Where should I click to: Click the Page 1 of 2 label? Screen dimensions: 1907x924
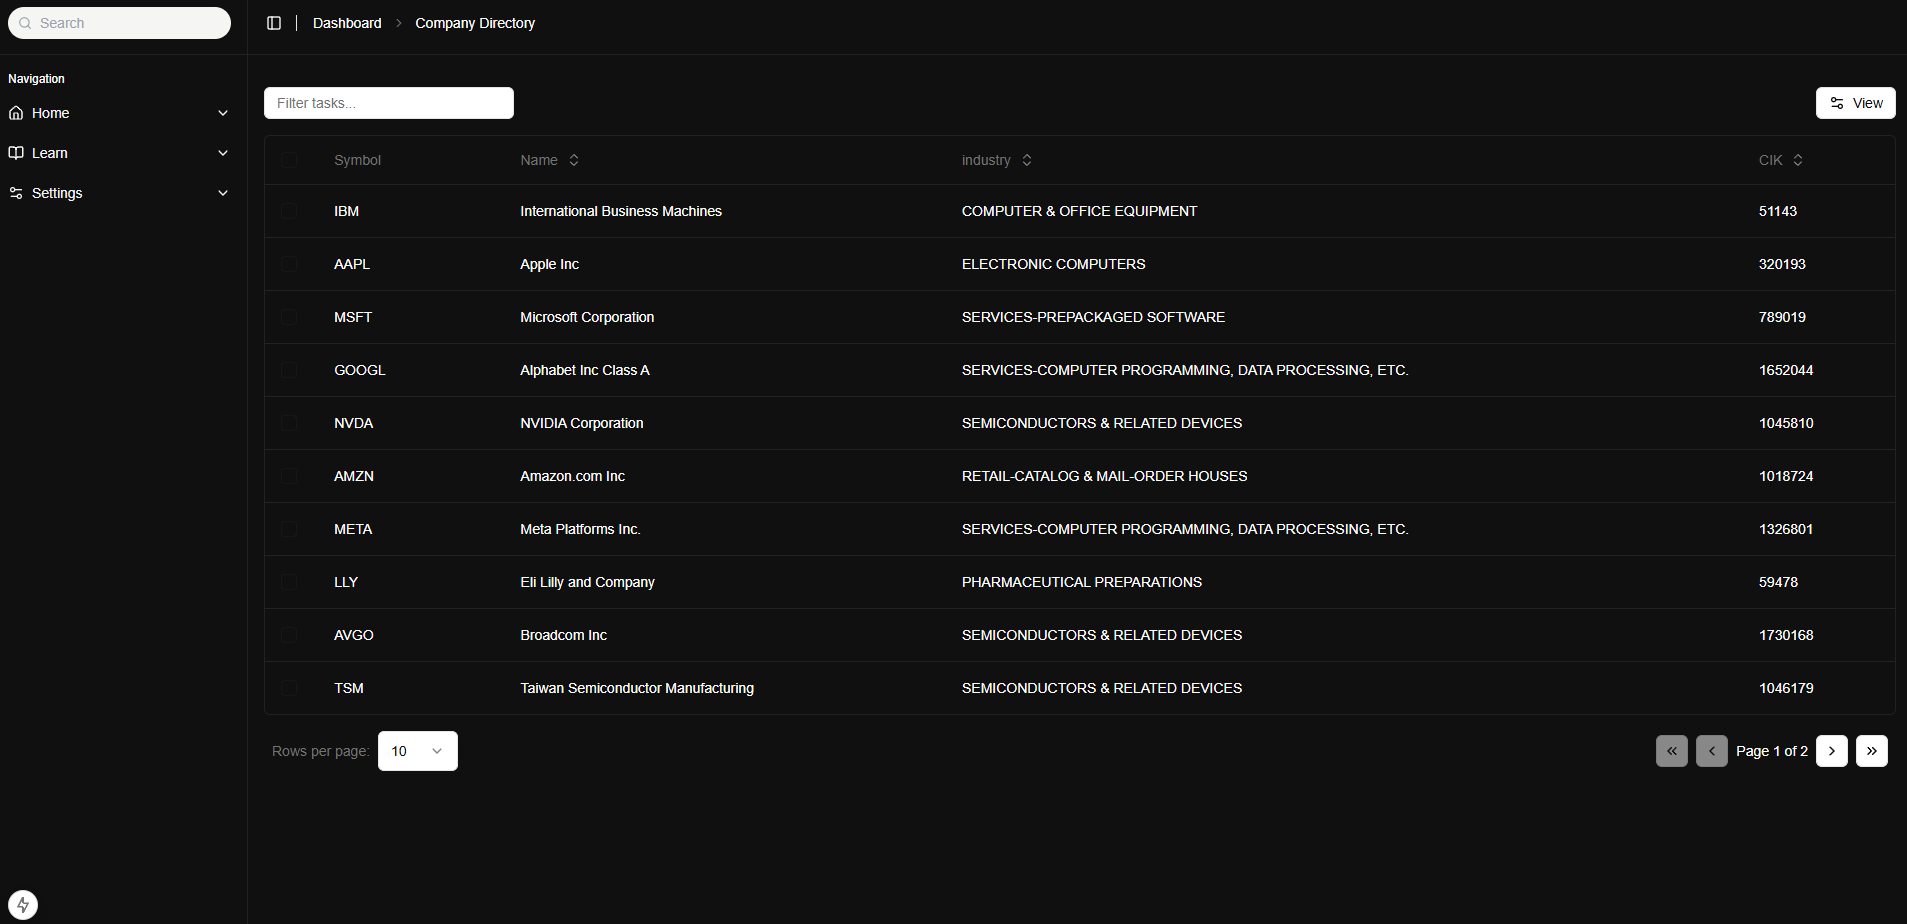click(x=1772, y=751)
